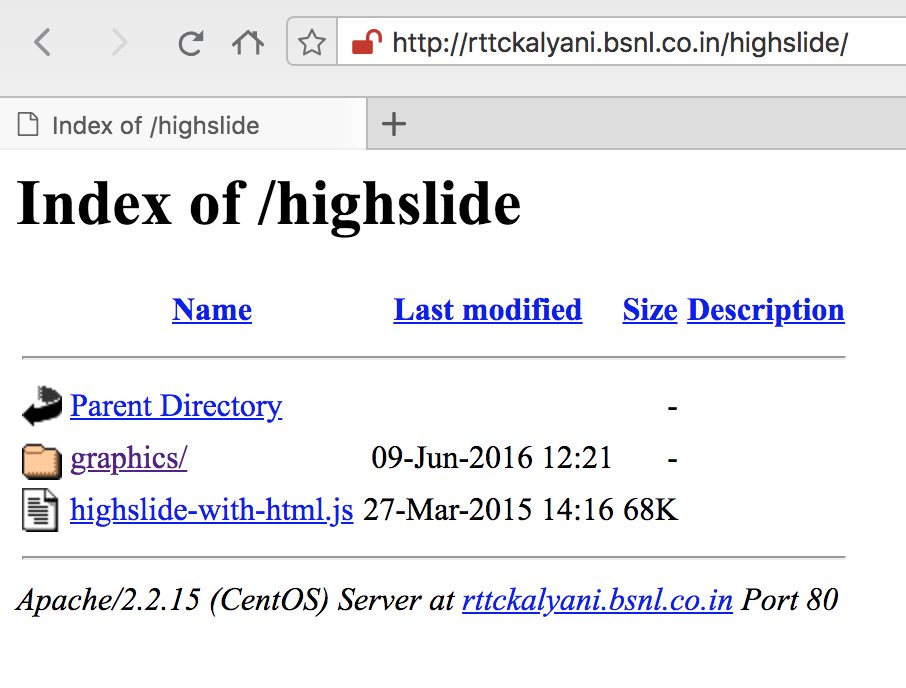Sort listing by Description column
Viewport: 906px width, 688px height.
pyautogui.click(x=766, y=311)
